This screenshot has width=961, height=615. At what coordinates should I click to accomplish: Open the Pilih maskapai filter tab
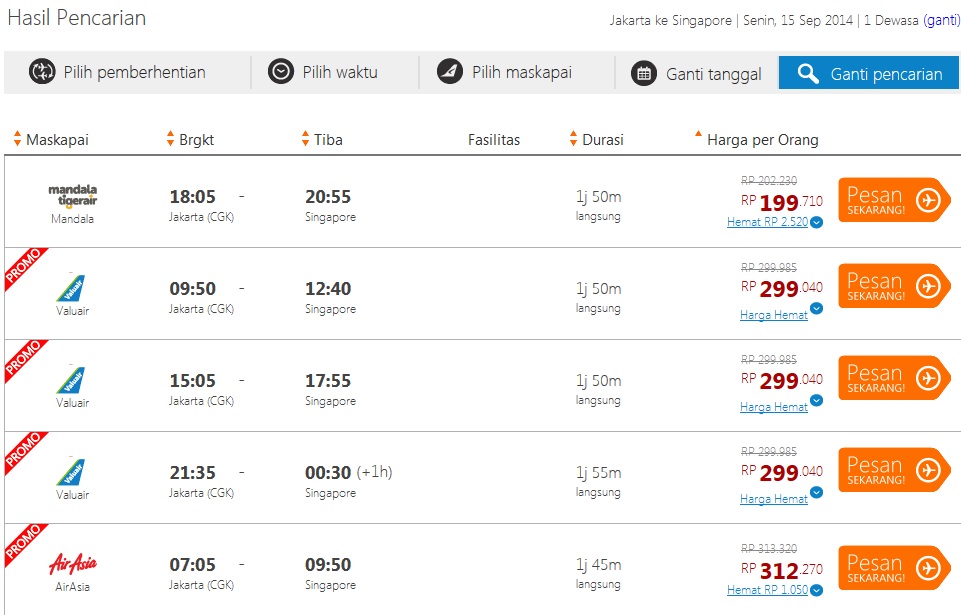pyautogui.click(x=520, y=72)
